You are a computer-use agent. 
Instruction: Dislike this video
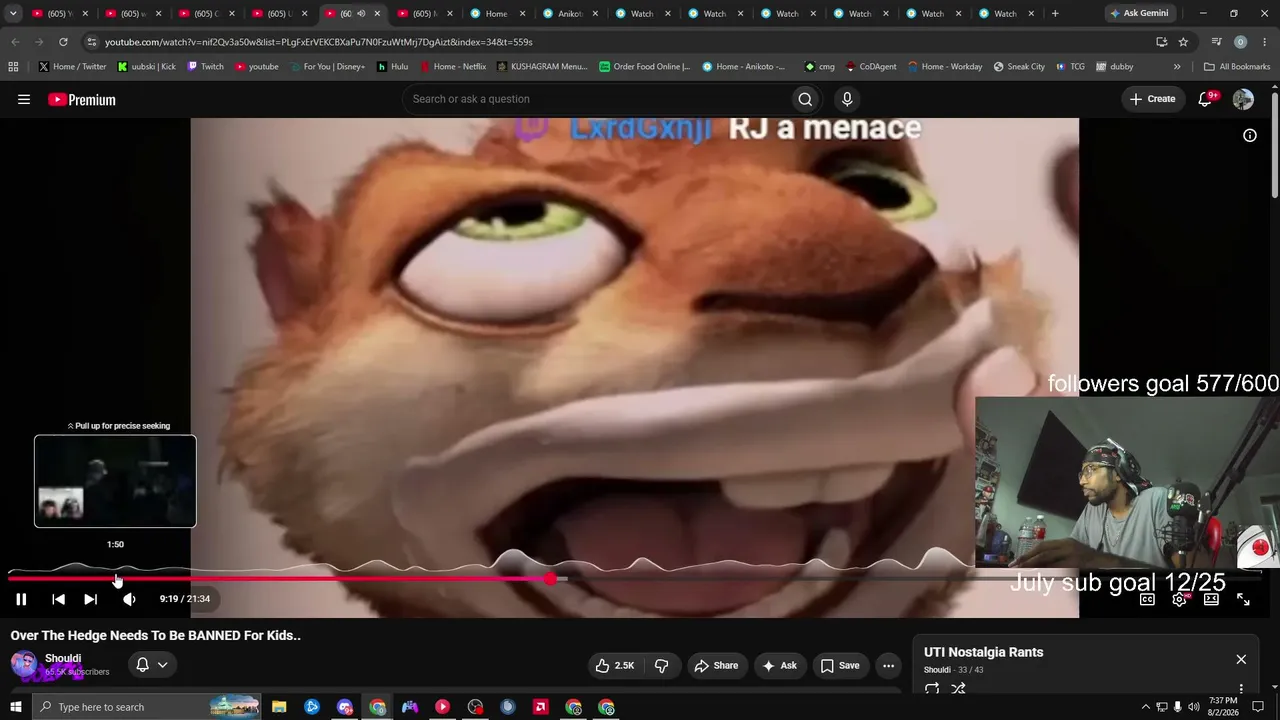point(661,665)
